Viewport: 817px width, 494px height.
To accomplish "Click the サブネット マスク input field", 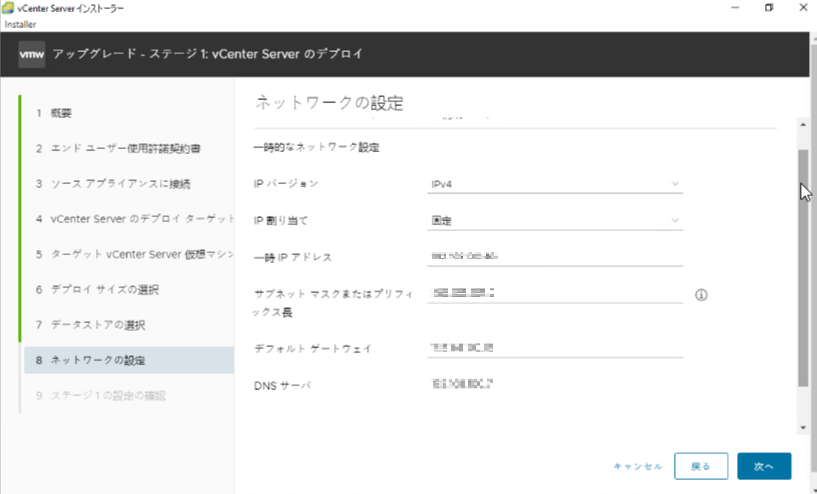I will (554, 293).
